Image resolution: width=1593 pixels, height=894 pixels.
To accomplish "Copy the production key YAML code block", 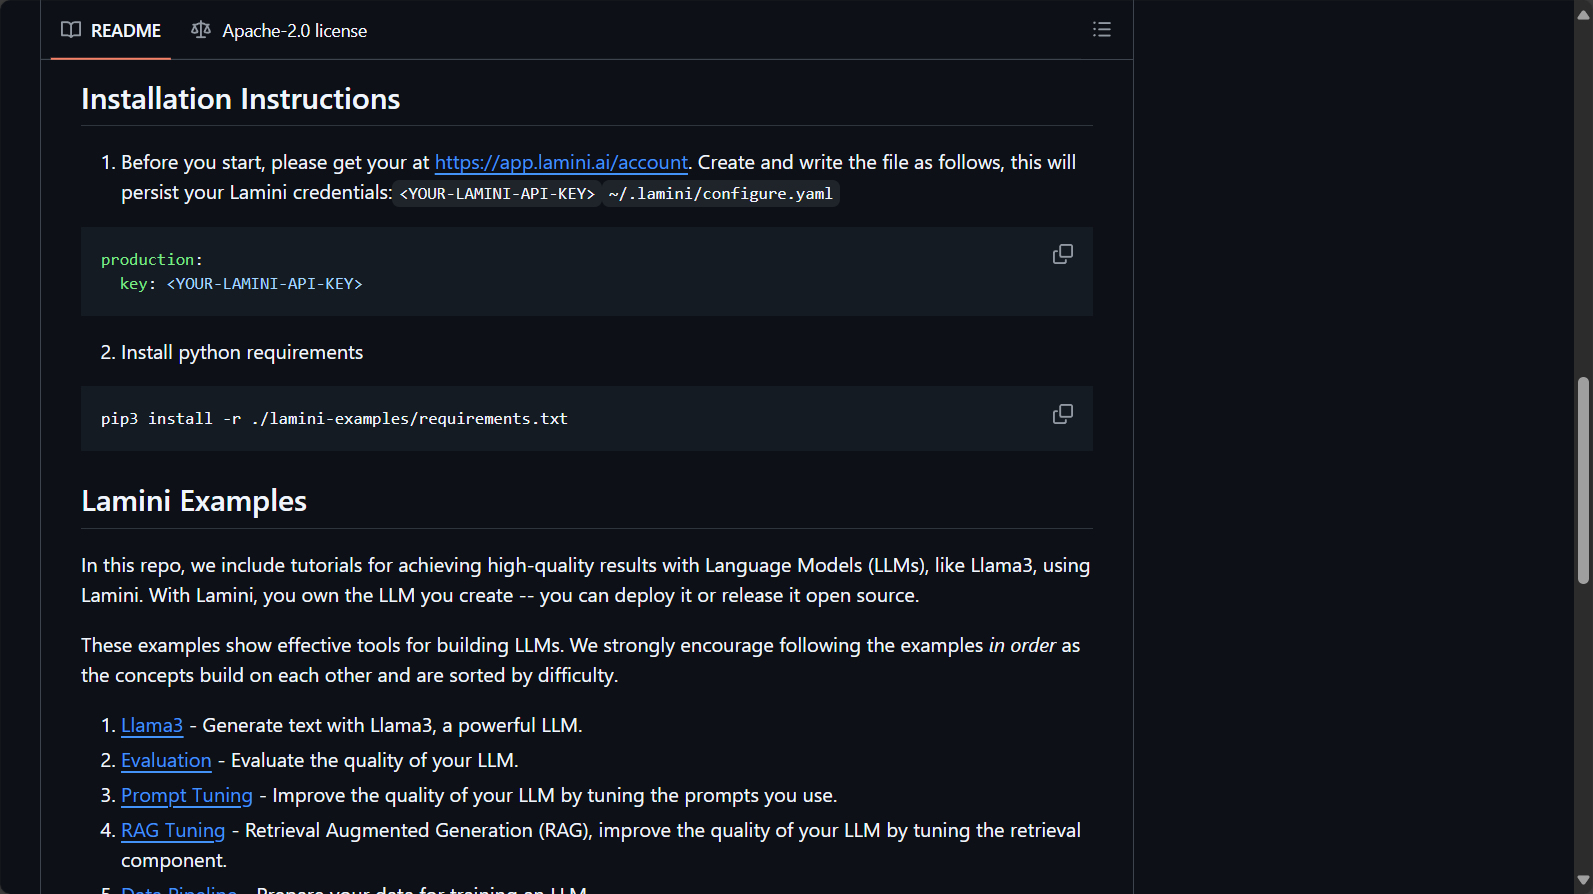I will 1063,255.
